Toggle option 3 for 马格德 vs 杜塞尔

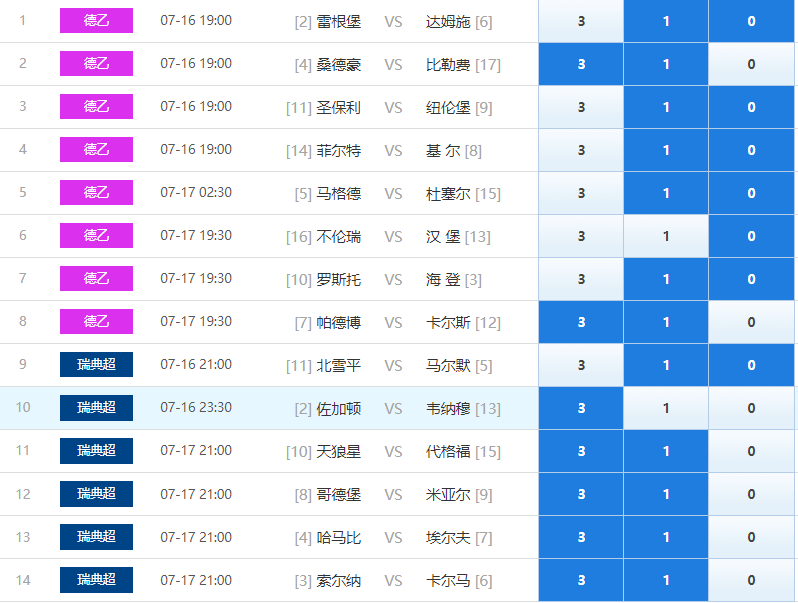click(x=581, y=193)
